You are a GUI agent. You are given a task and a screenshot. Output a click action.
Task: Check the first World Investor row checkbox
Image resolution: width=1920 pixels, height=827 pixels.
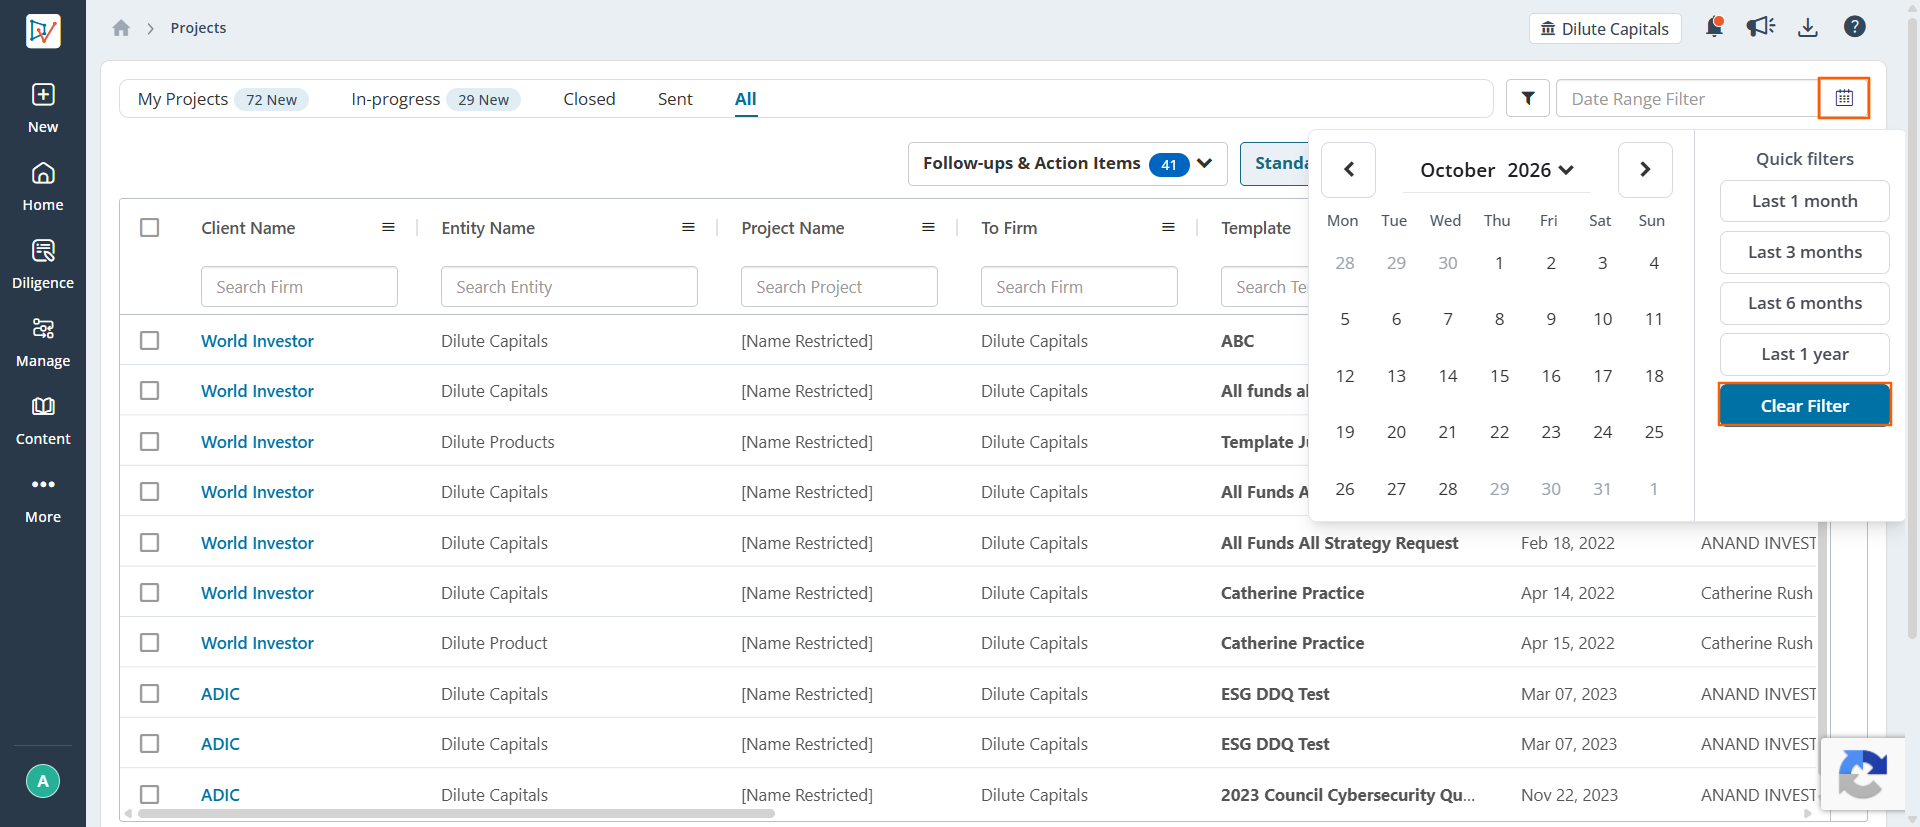(150, 340)
